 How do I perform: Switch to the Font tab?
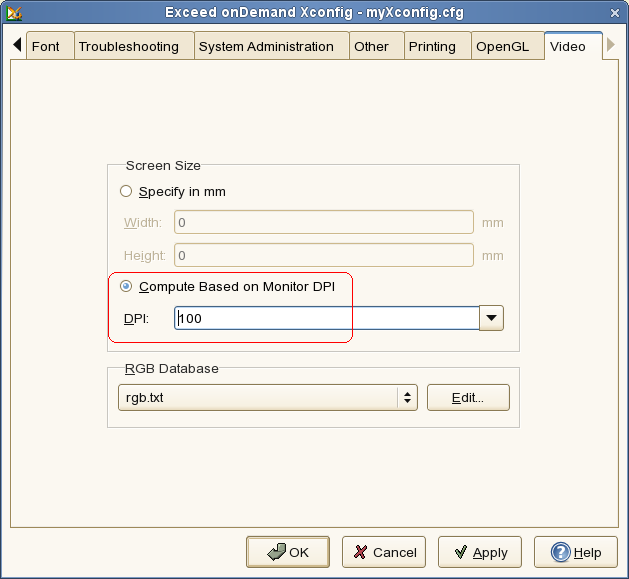[x=46, y=46]
